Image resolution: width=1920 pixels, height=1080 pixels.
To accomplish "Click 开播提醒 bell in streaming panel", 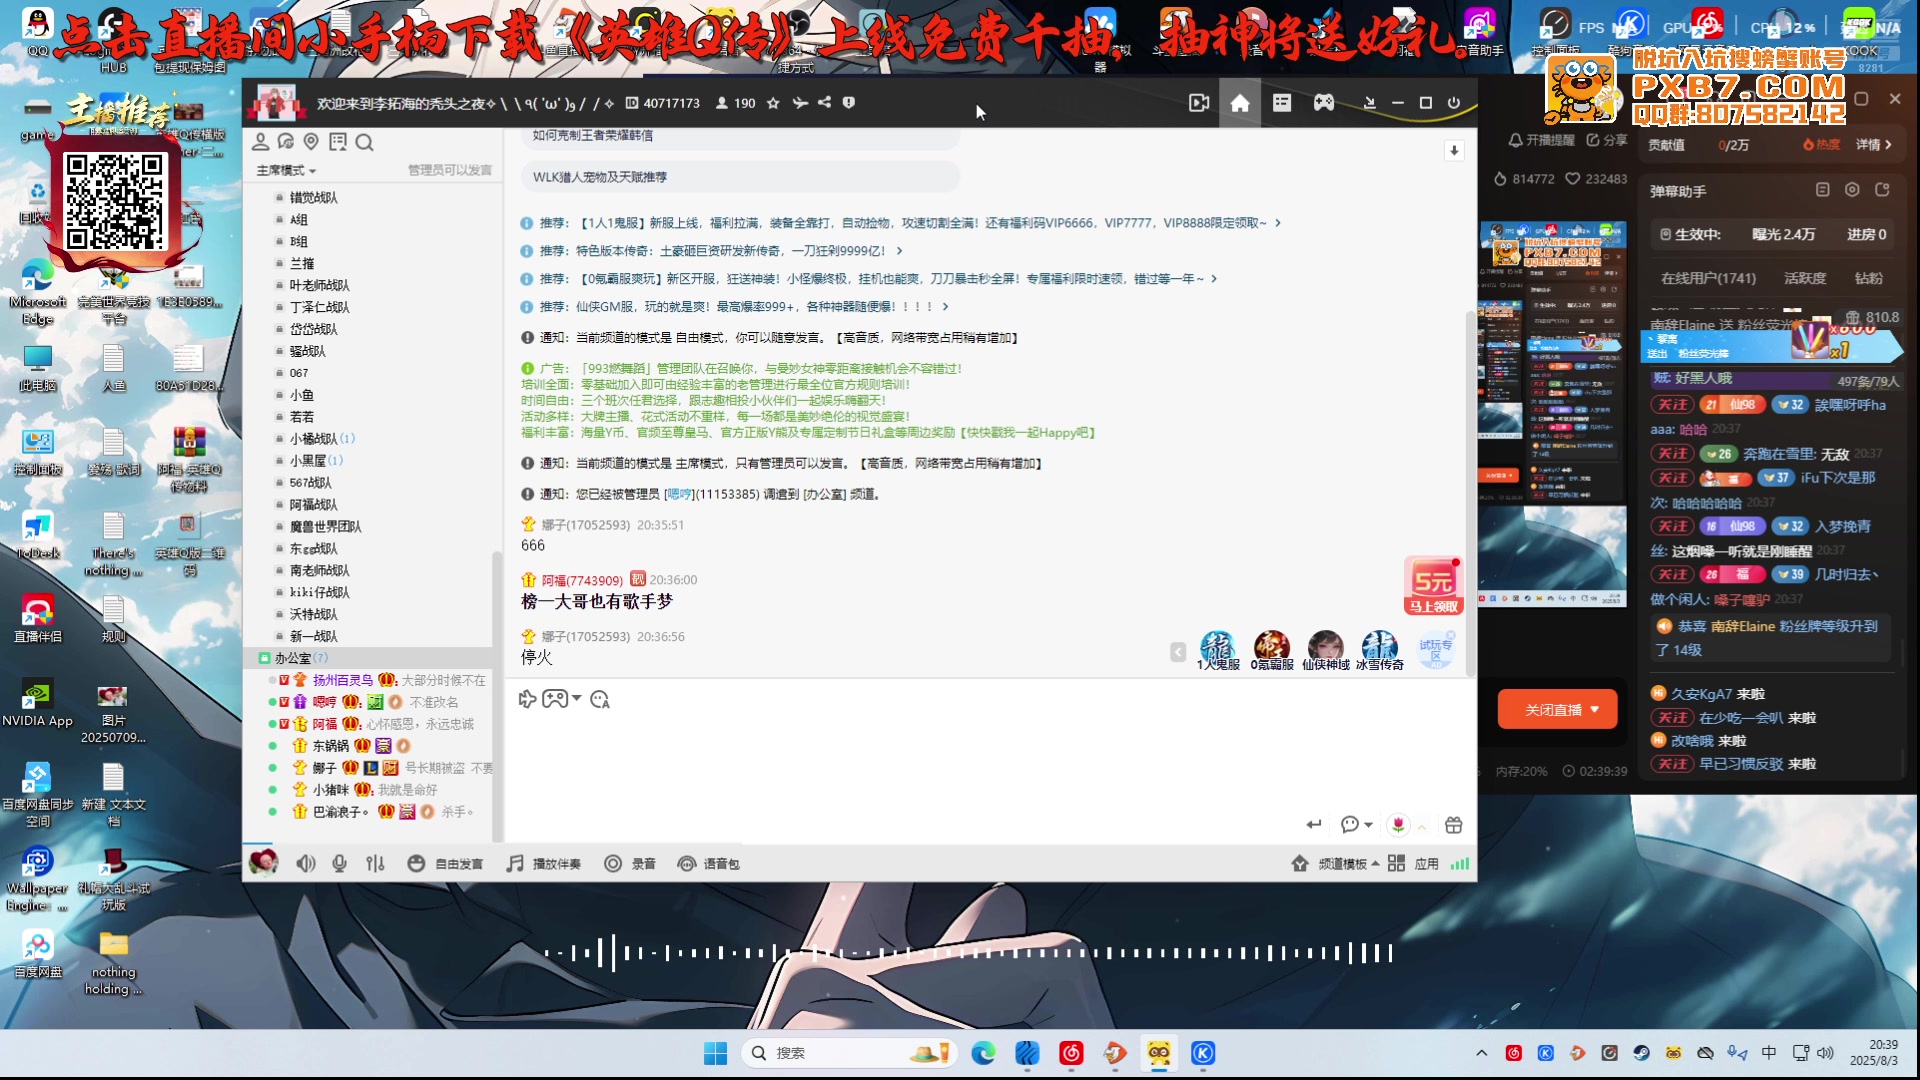I will tap(1541, 140).
